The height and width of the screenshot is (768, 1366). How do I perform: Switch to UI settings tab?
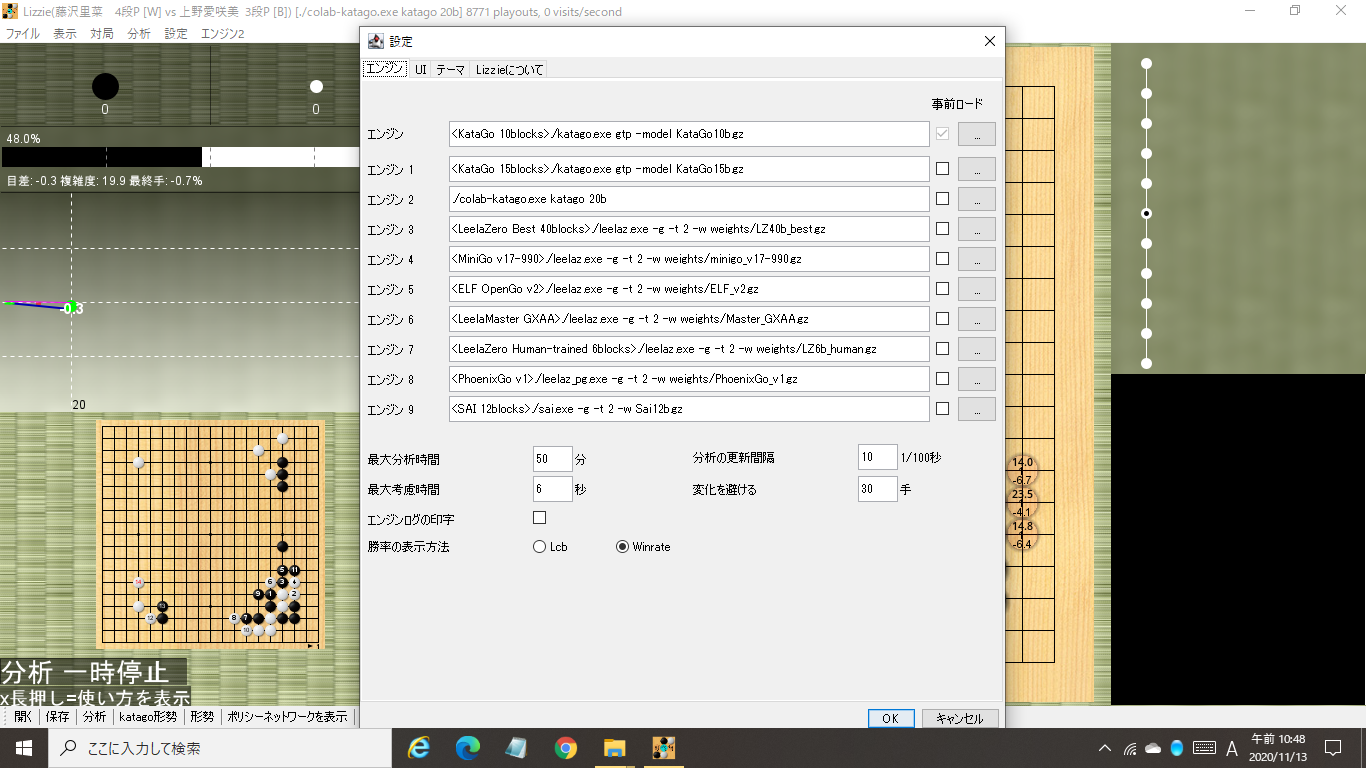click(421, 69)
